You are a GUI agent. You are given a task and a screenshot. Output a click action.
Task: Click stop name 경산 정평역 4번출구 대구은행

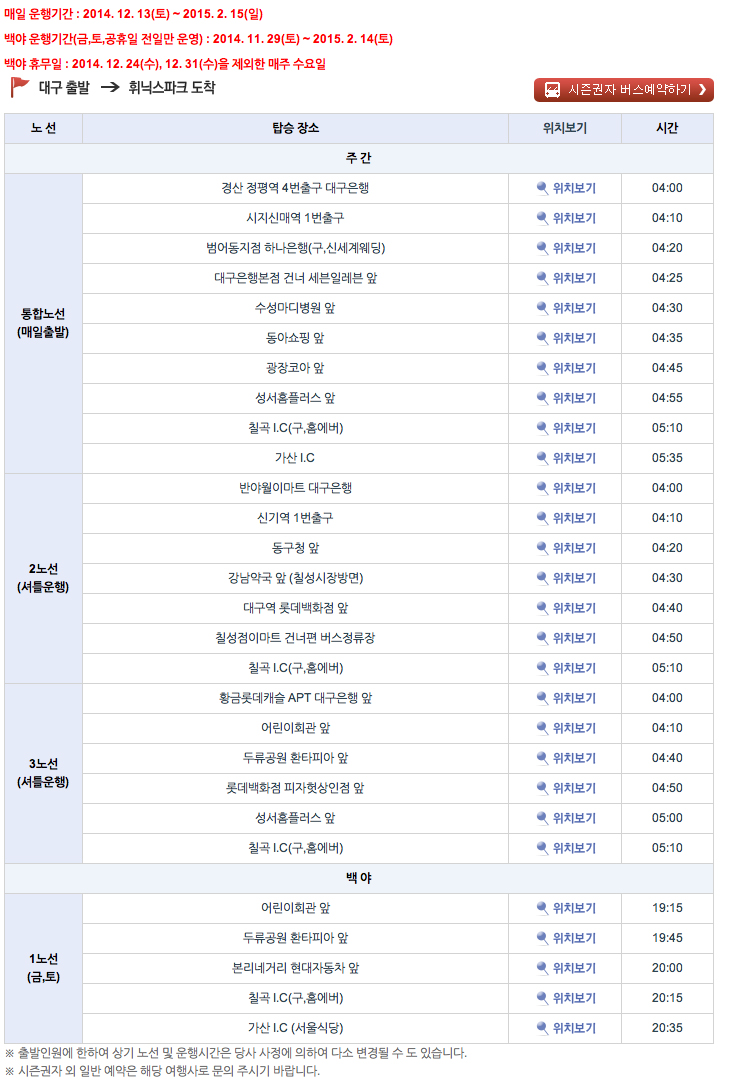point(295,188)
